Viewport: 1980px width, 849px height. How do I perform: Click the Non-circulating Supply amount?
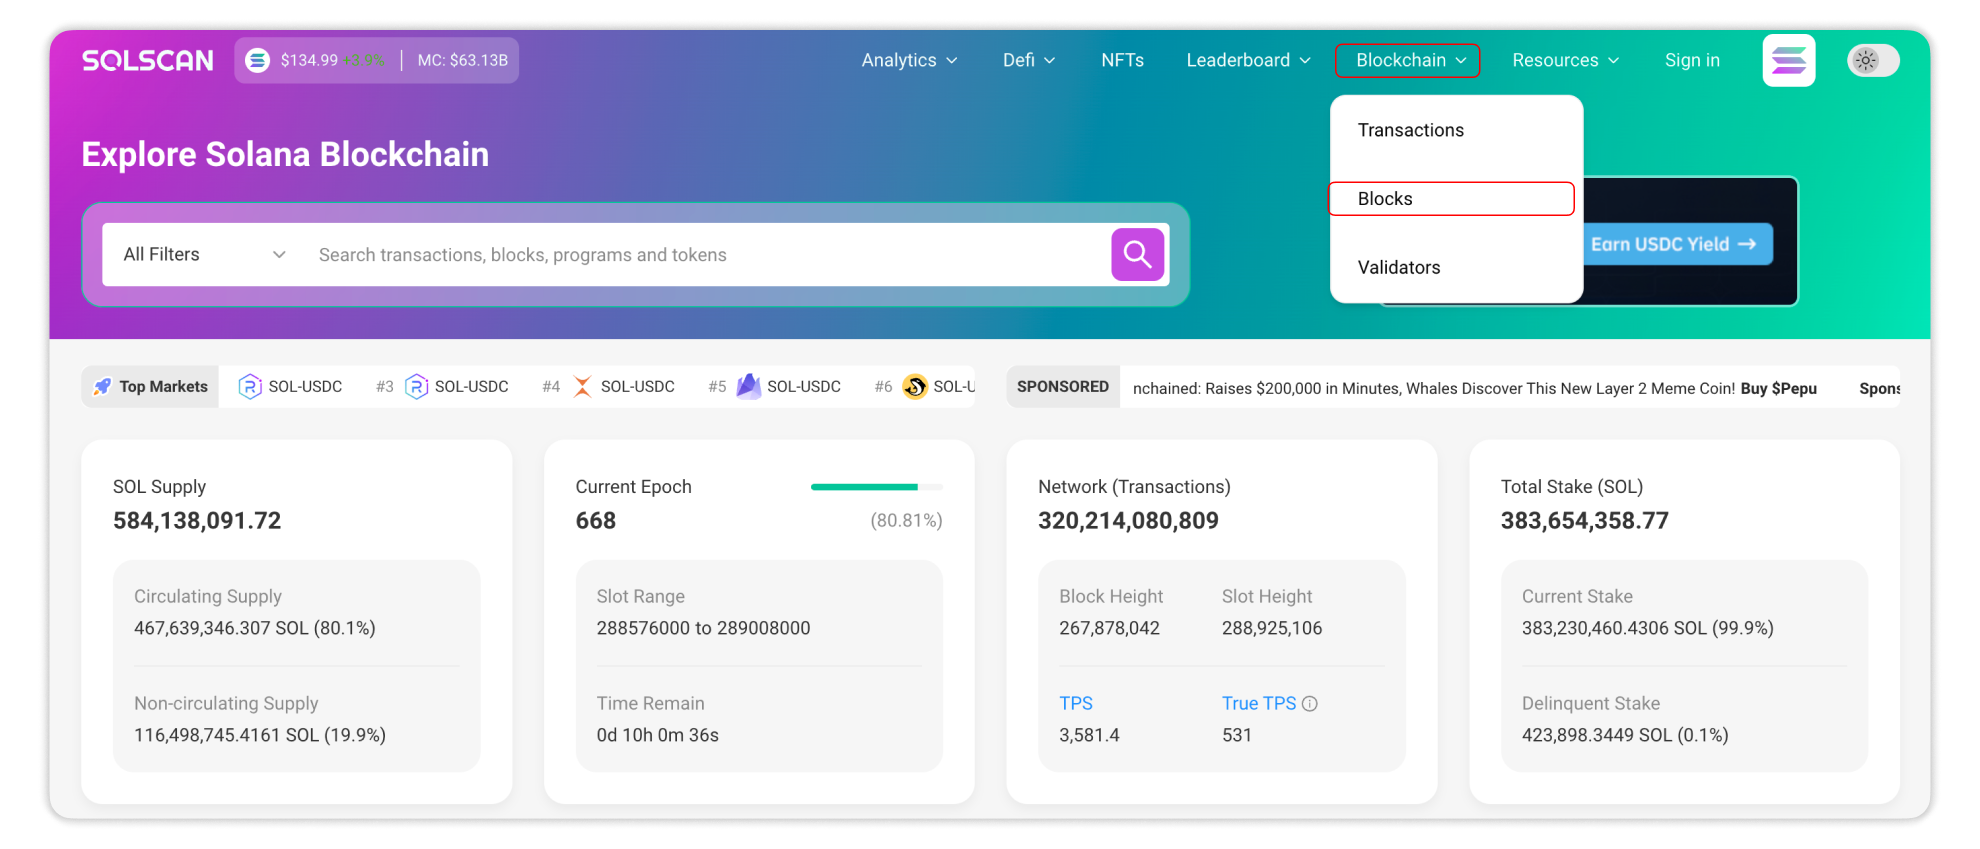click(260, 735)
